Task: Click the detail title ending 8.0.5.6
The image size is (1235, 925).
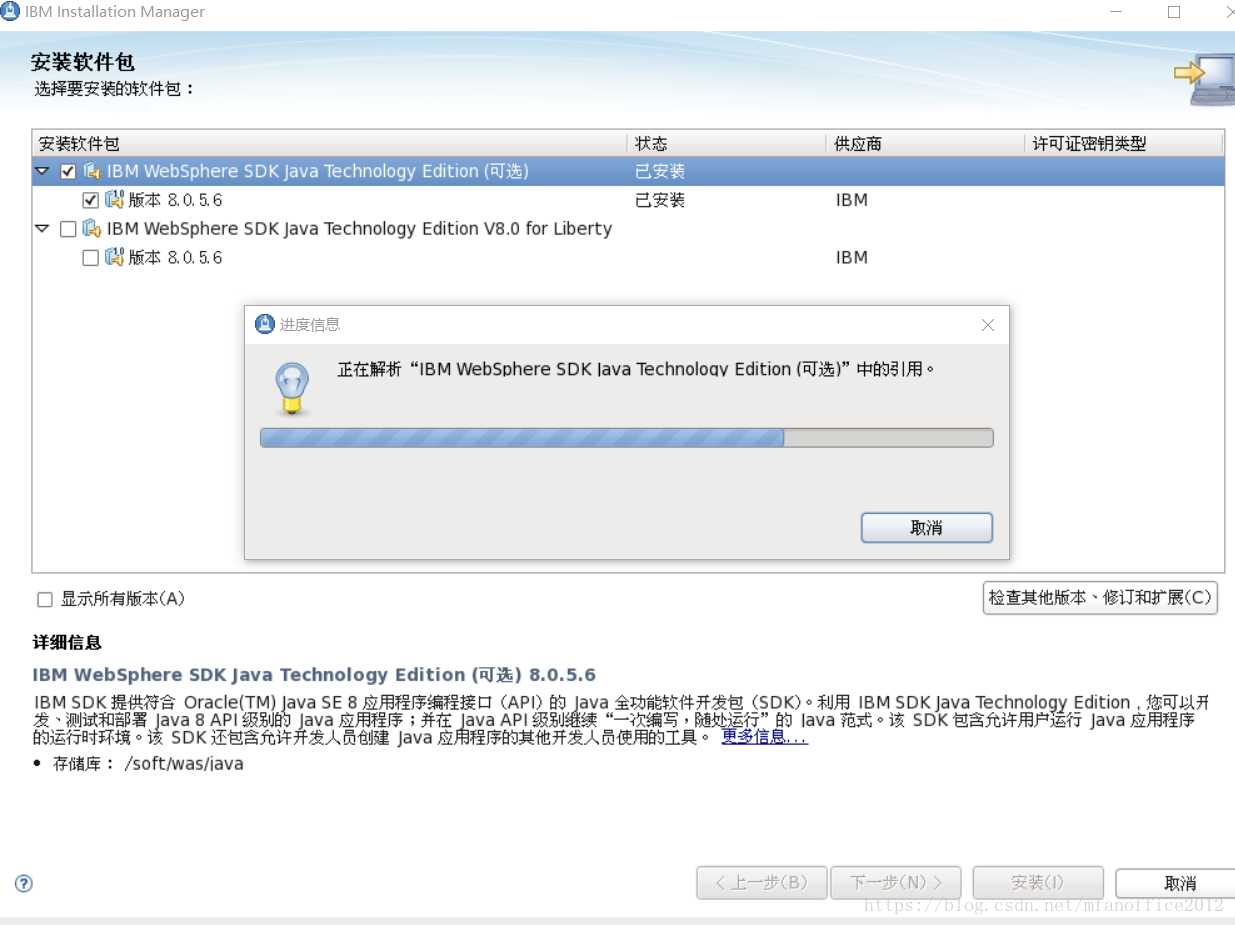Action: [x=314, y=675]
